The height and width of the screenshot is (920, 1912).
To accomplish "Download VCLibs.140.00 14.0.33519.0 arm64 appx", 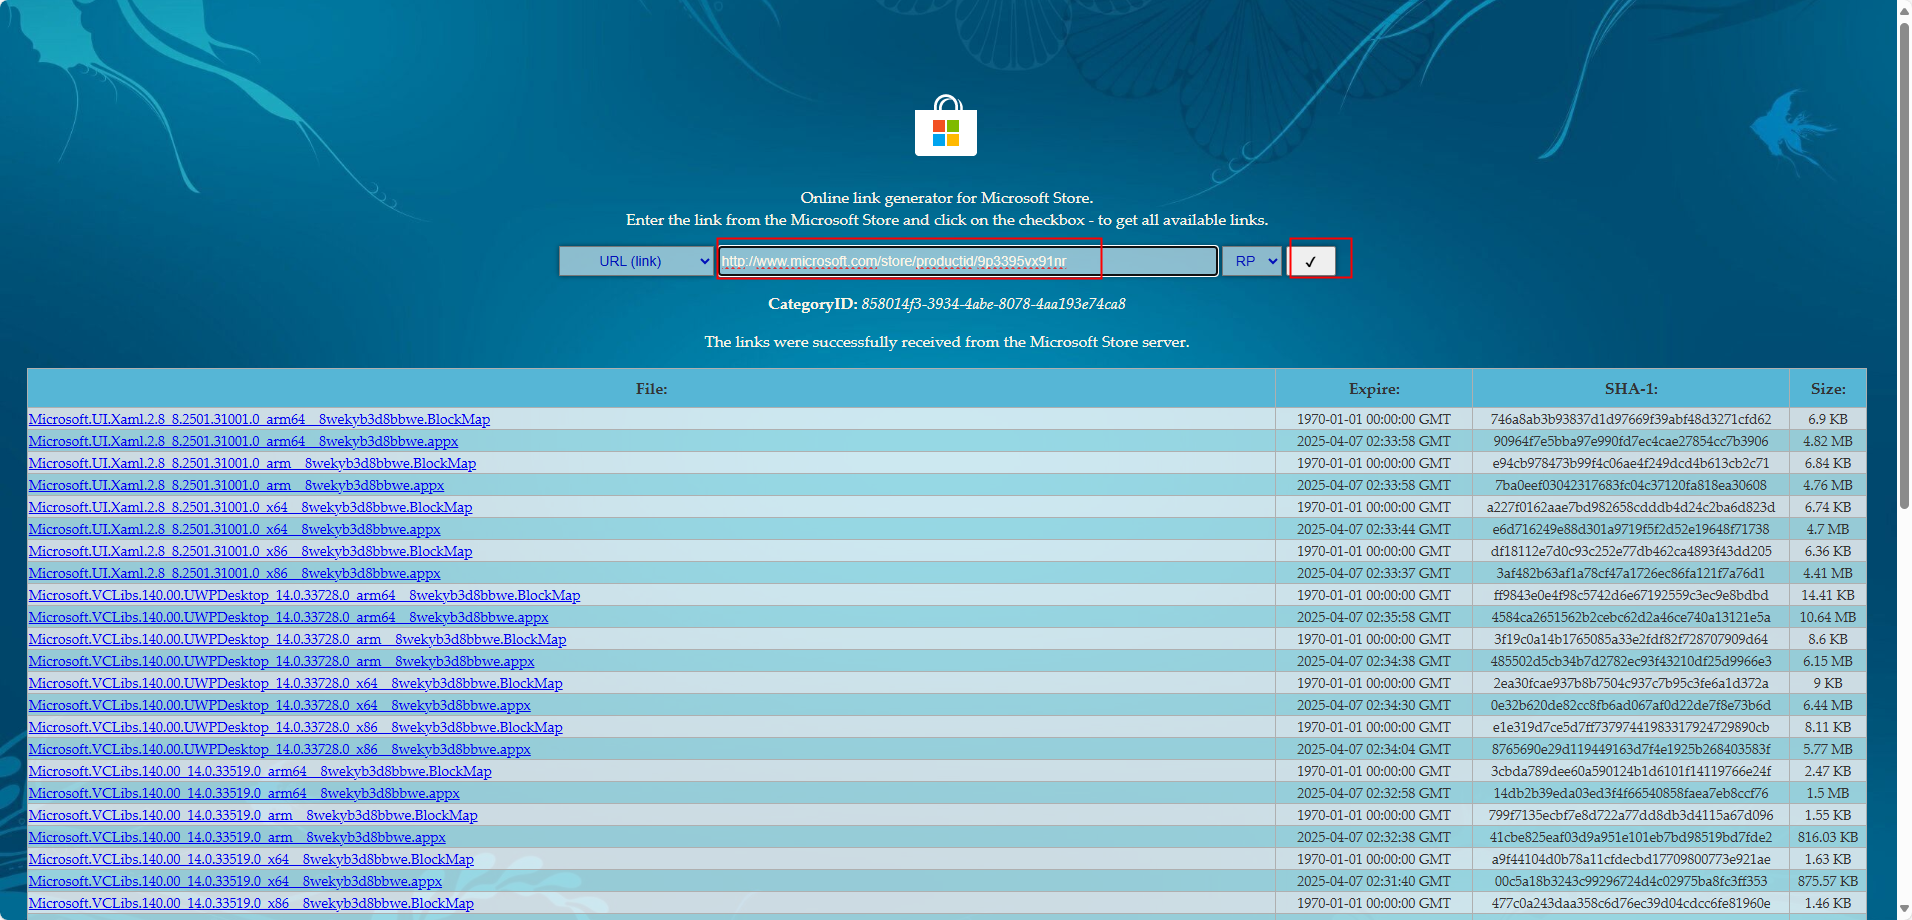I will pos(244,793).
